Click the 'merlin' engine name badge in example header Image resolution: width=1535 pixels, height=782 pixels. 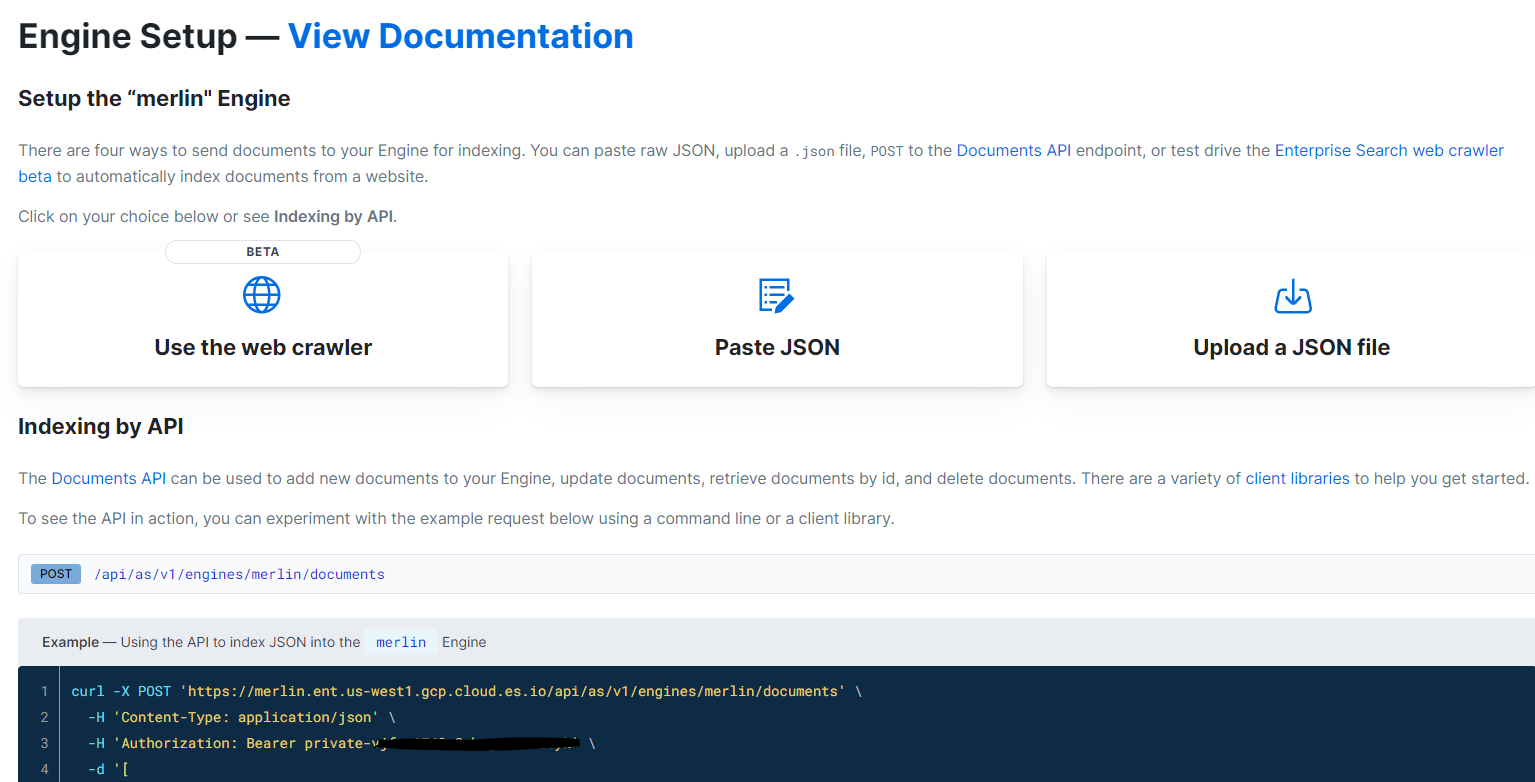(x=400, y=642)
